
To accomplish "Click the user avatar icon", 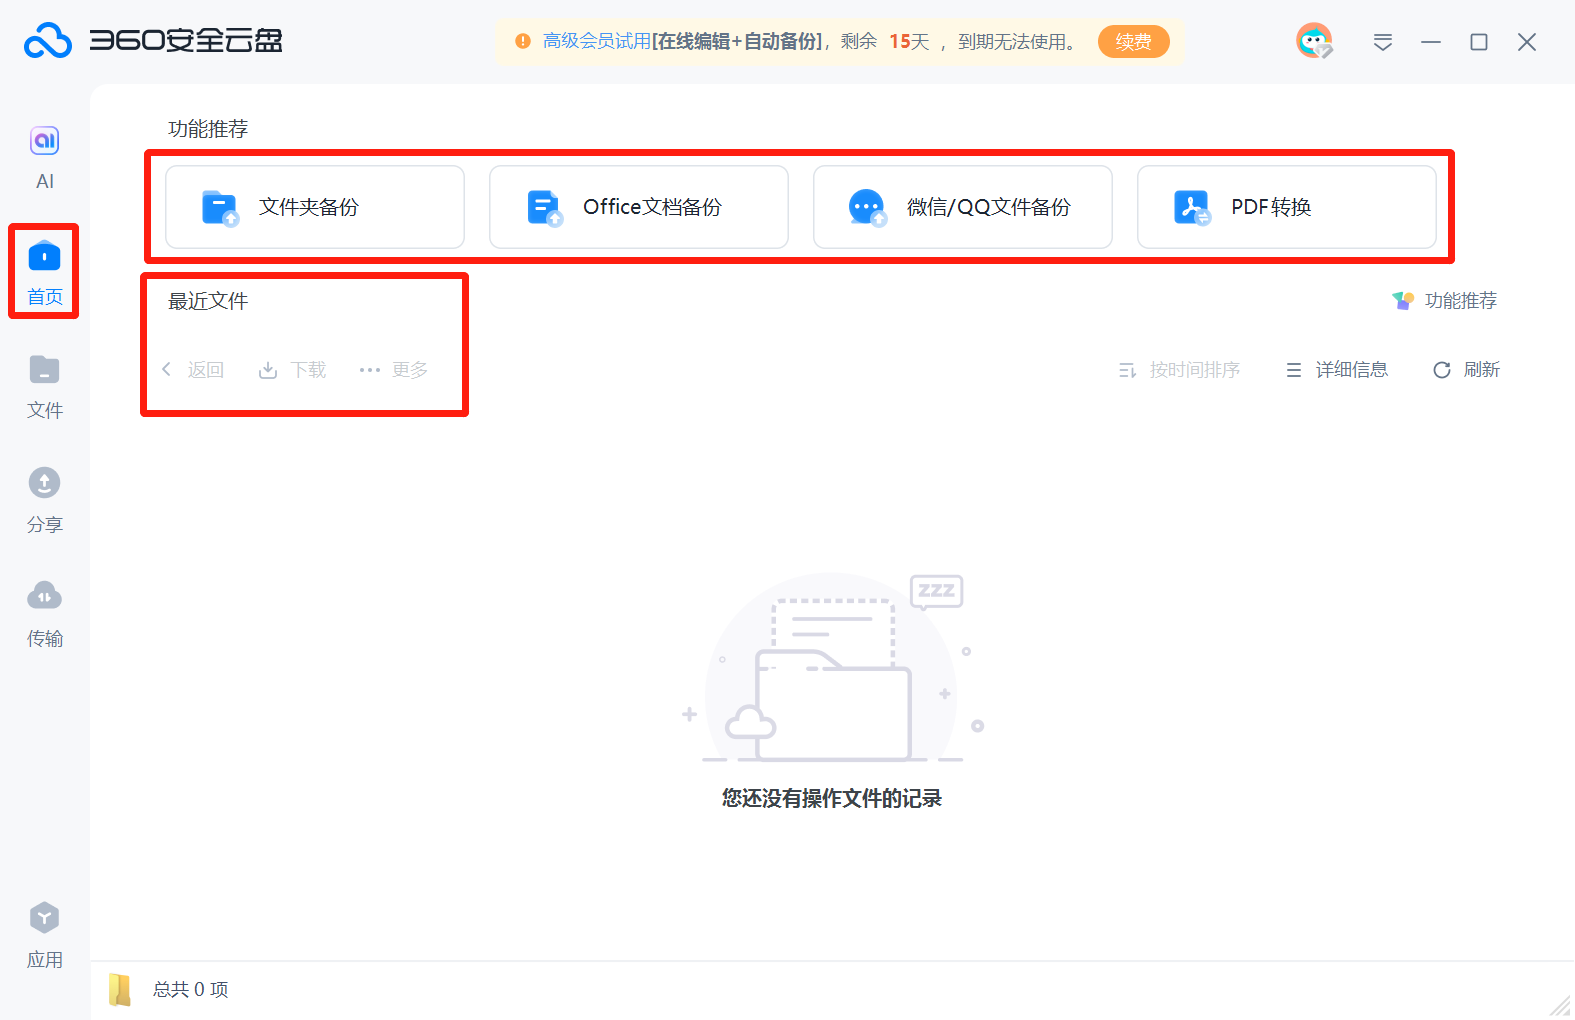I will [x=1314, y=41].
